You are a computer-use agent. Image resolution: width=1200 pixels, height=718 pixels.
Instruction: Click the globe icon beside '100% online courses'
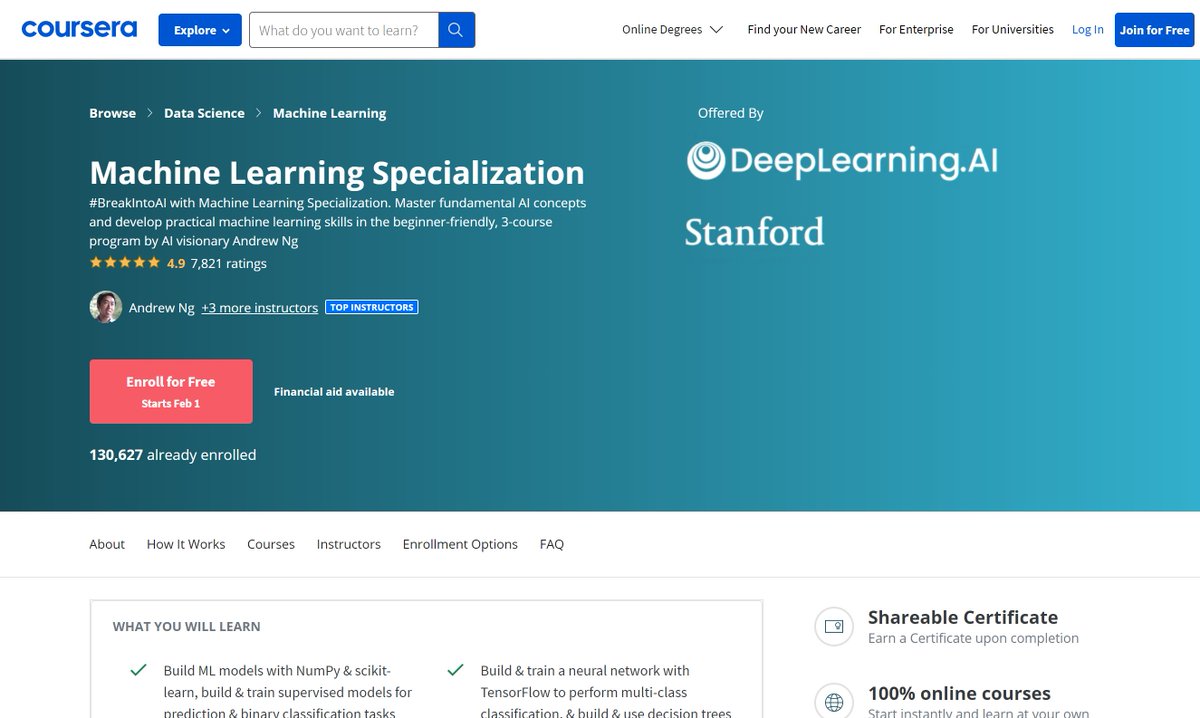pyautogui.click(x=834, y=701)
